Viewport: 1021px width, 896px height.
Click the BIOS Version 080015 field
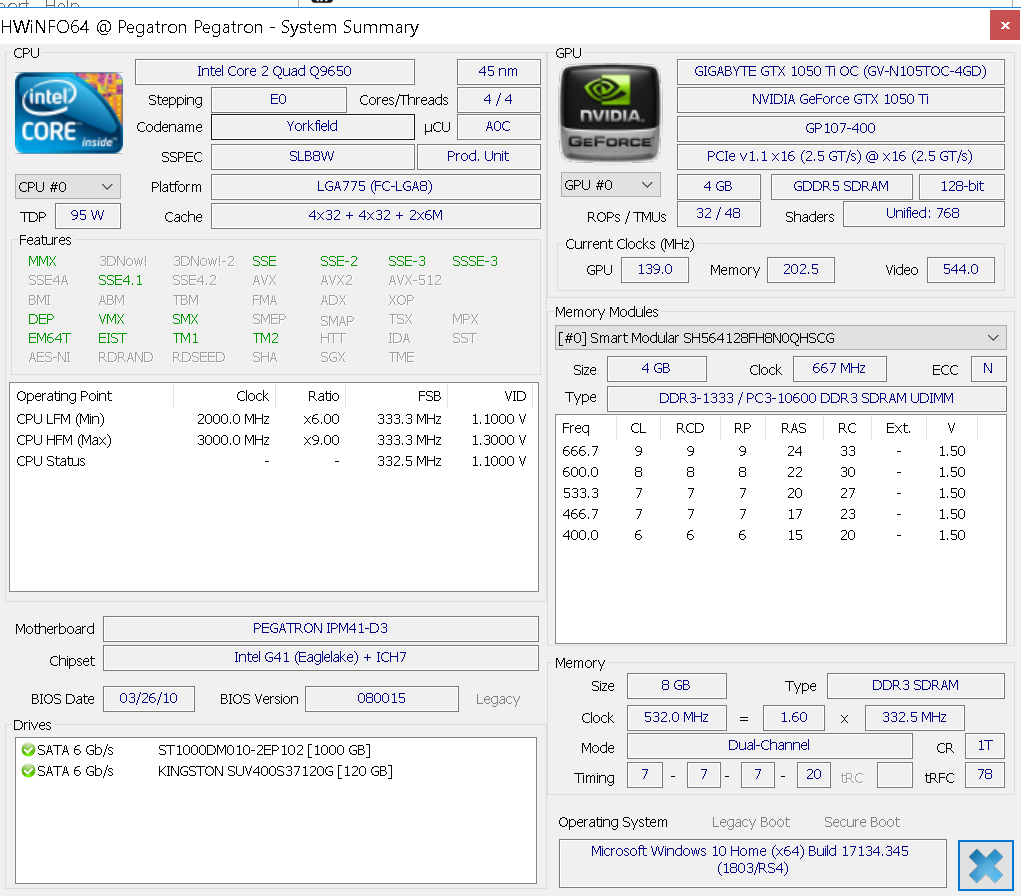[382, 699]
